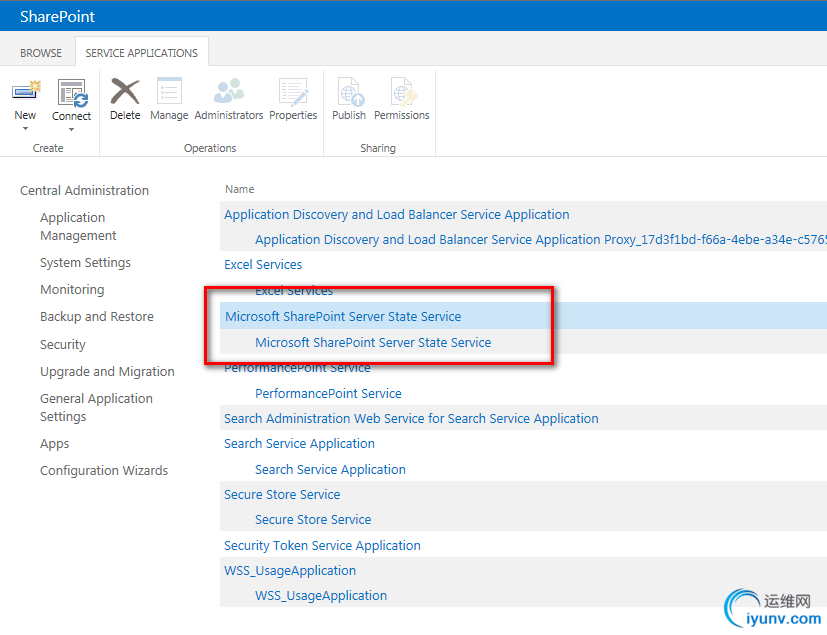Click the New service application icon
The height and width of the screenshot is (635, 827).
tap(25, 93)
